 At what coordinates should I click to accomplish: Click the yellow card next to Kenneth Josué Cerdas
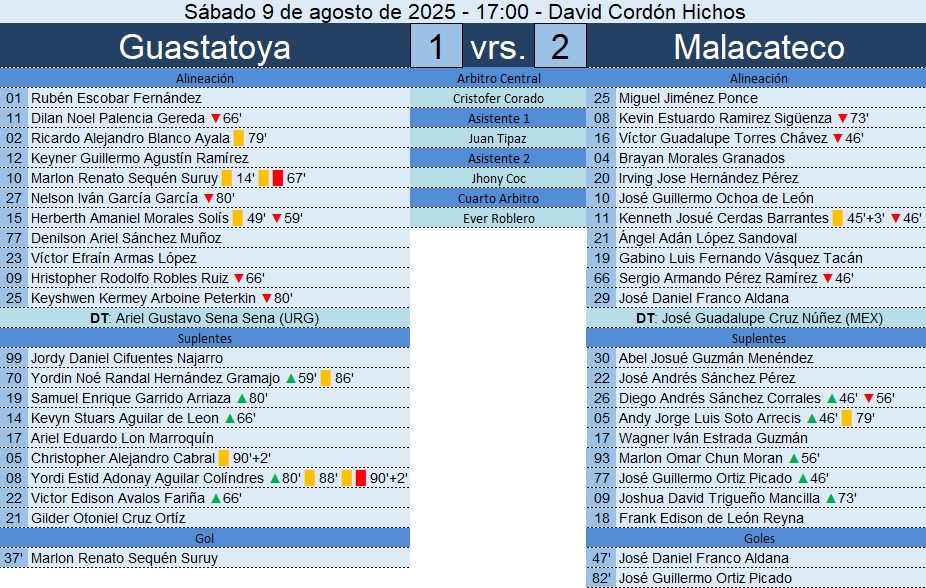(838, 218)
